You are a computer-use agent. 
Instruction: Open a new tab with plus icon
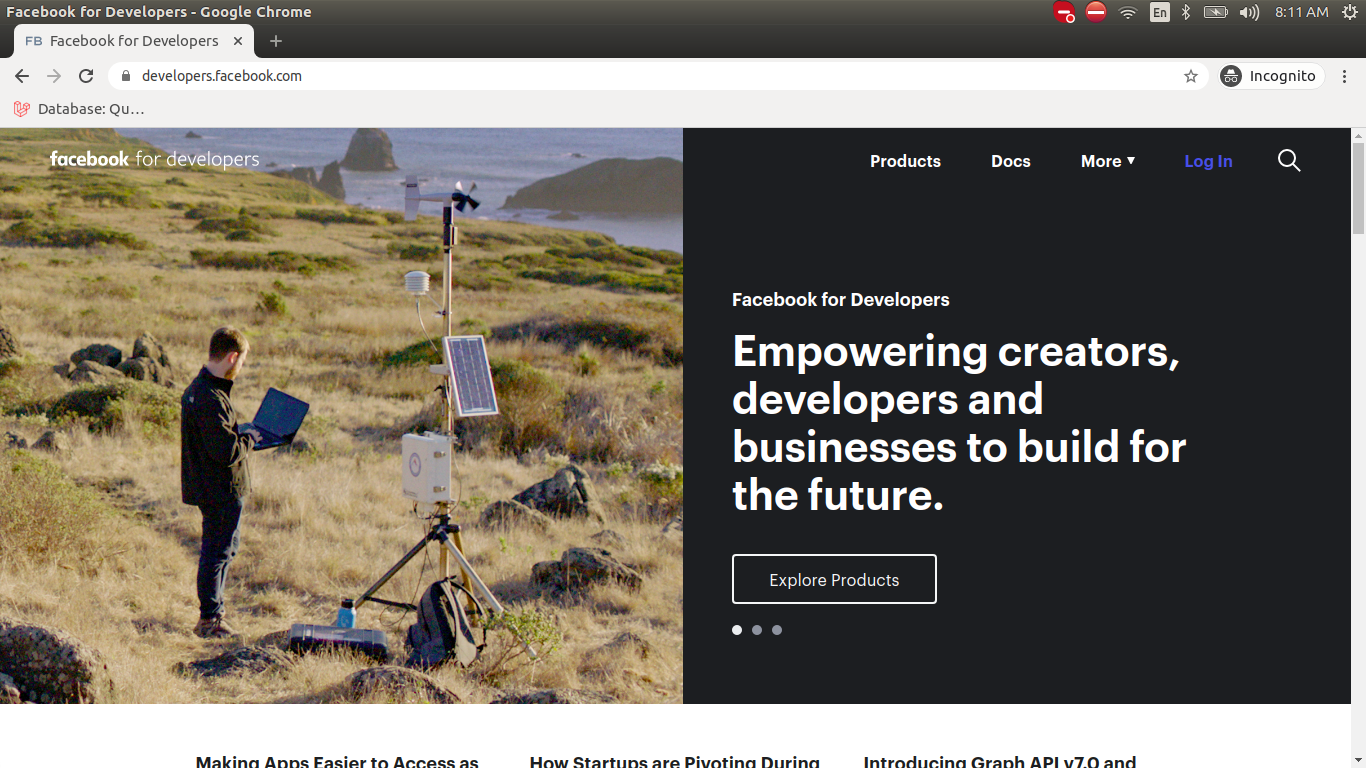pyautogui.click(x=276, y=41)
